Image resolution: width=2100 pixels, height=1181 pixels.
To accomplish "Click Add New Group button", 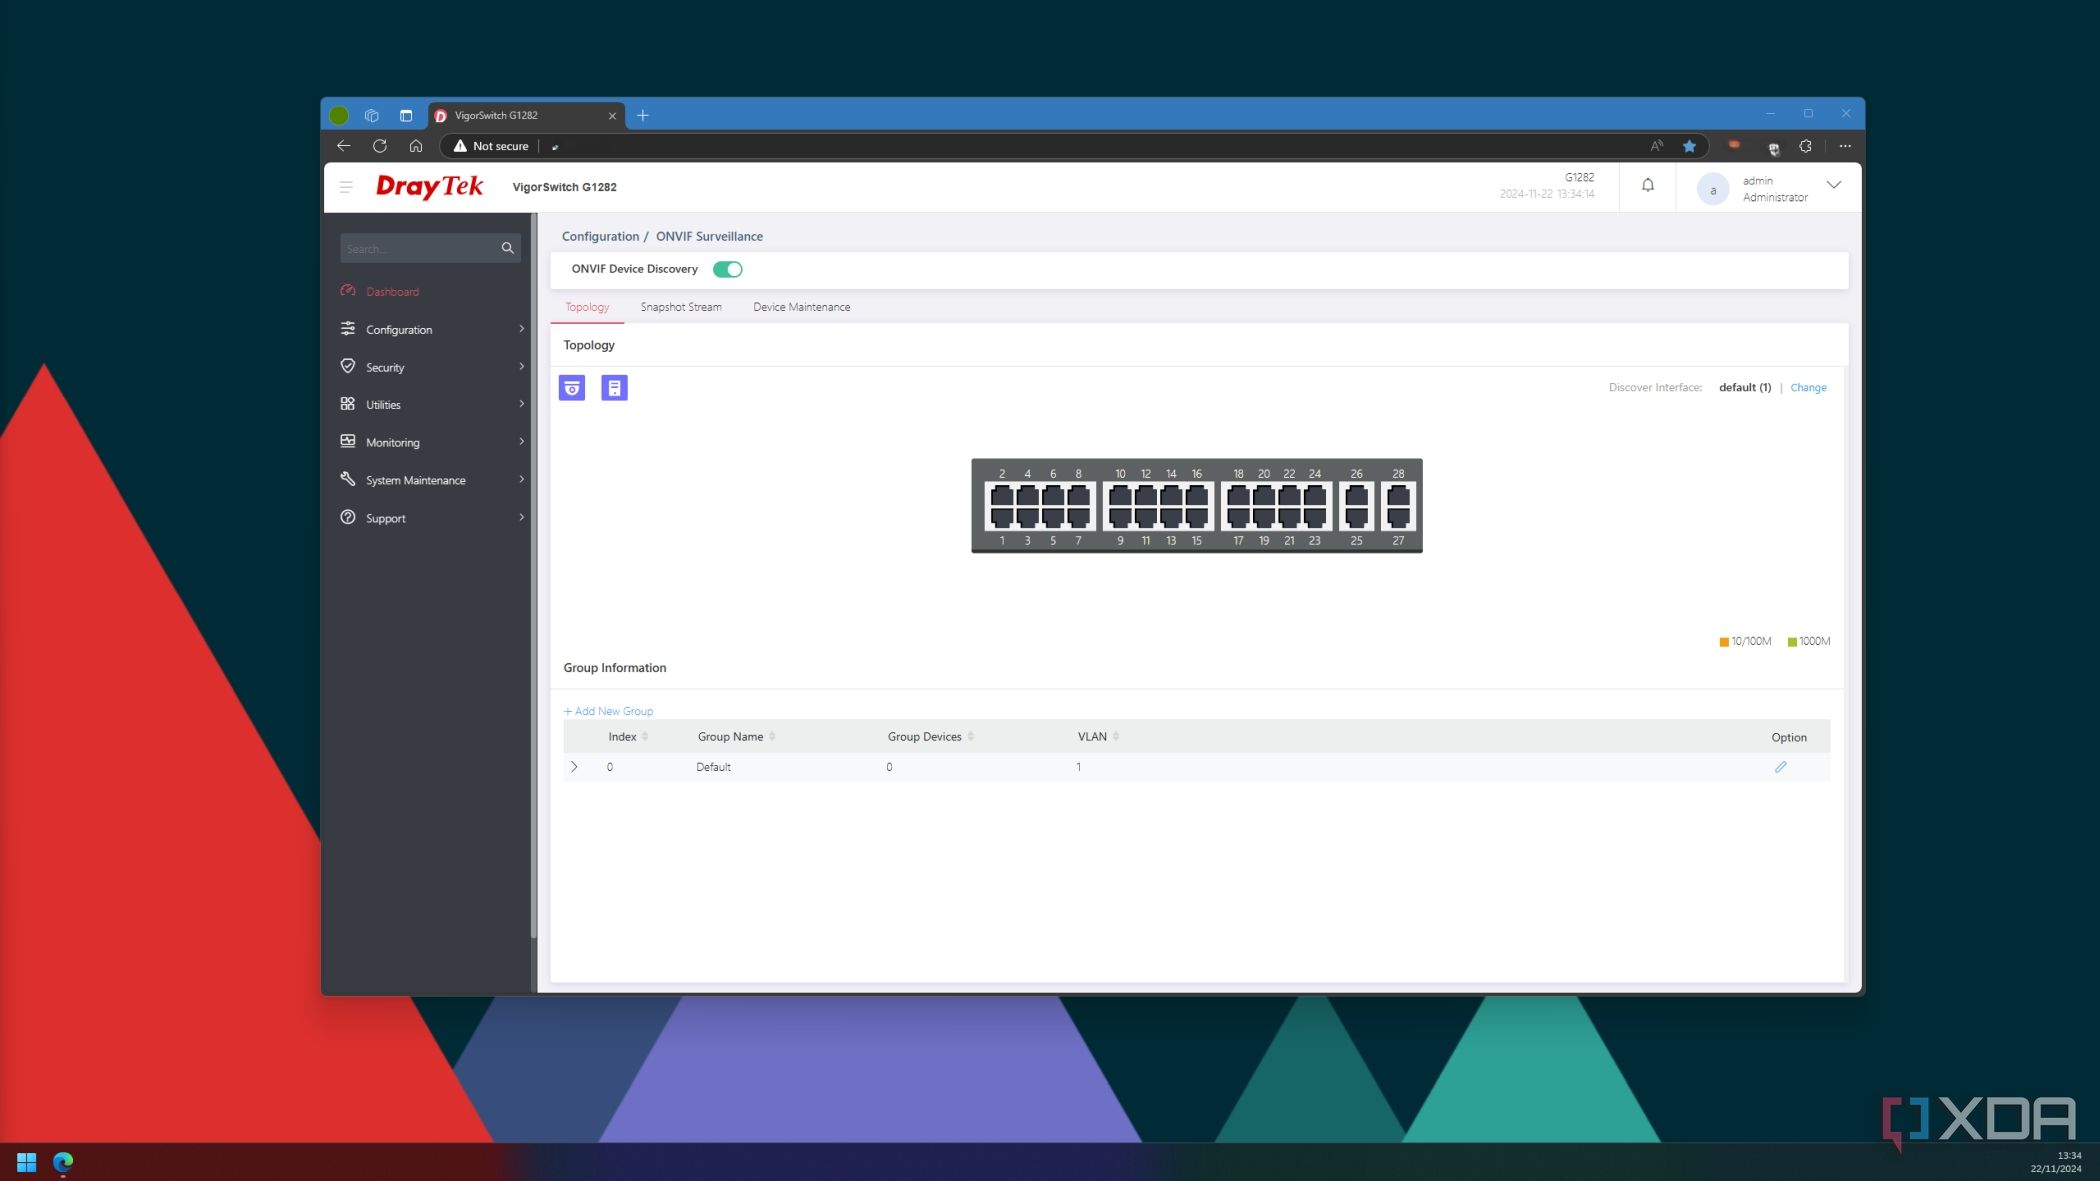I will [x=609, y=711].
